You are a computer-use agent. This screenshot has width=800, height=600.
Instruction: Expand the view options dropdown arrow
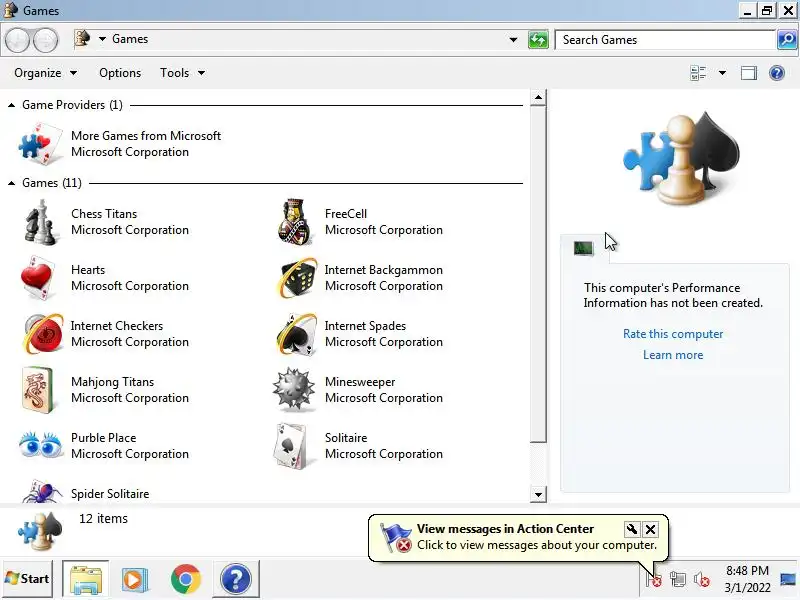(722, 73)
